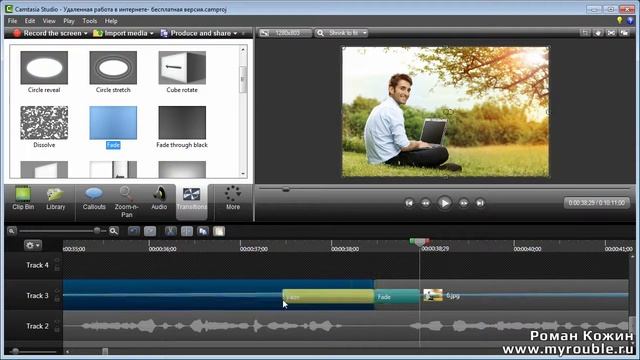640x360 pixels.
Task: Click timeline zoom in magnifier
Action: point(114,231)
